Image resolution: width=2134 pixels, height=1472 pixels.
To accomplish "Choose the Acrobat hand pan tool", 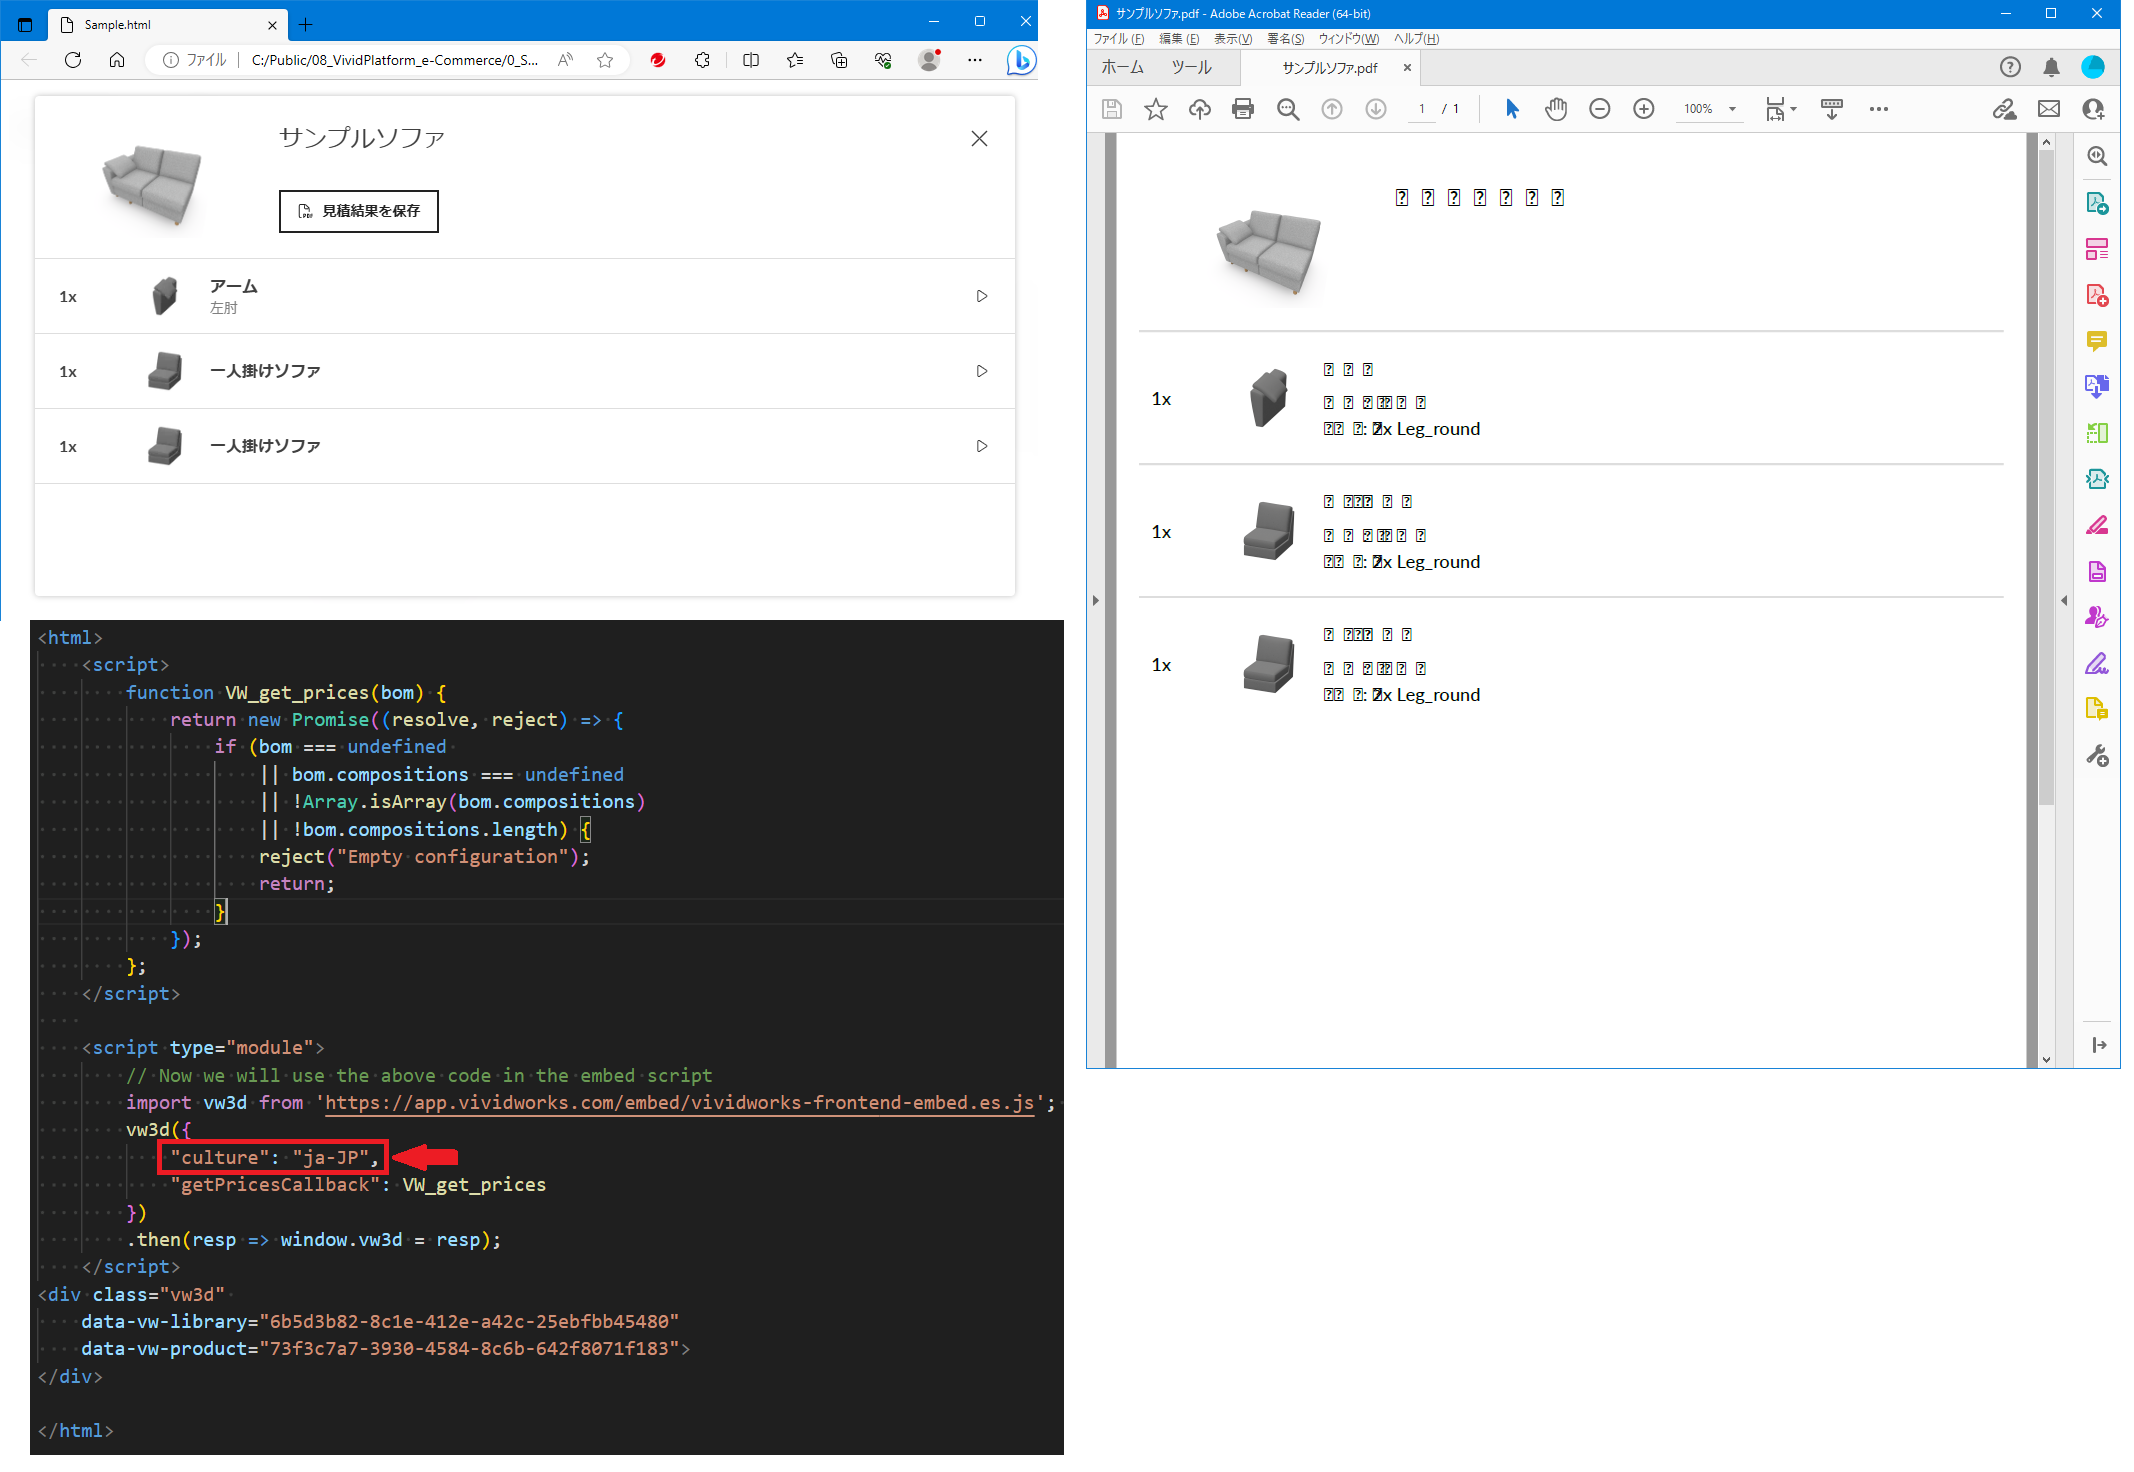I will pyautogui.click(x=1556, y=109).
